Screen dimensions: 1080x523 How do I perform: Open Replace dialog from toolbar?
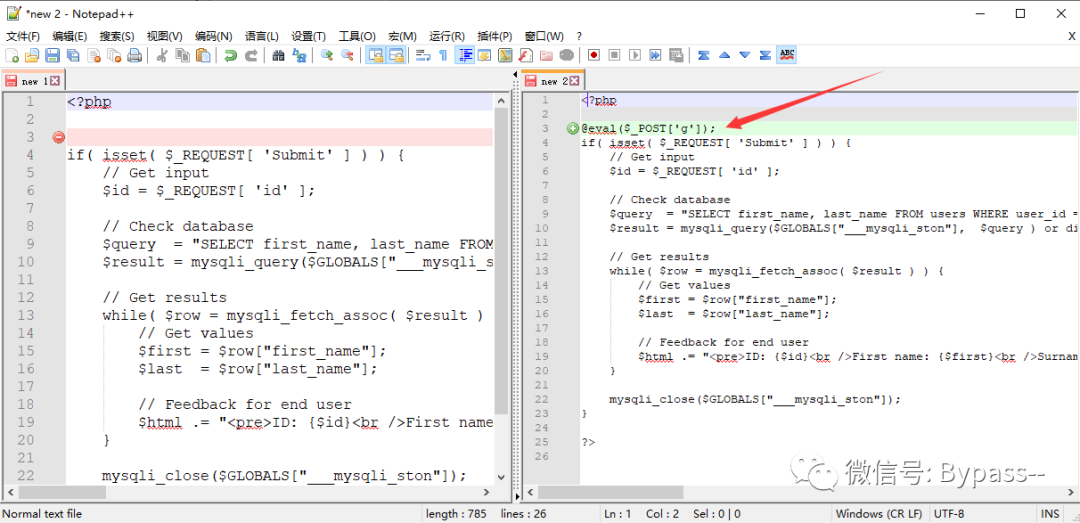click(x=299, y=55)
